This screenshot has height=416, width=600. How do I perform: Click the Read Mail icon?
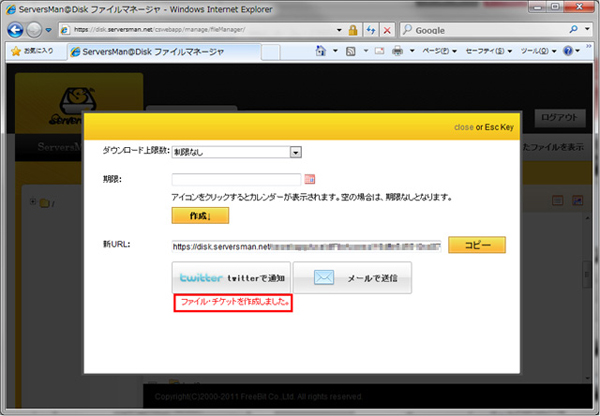tap(379, 51)
